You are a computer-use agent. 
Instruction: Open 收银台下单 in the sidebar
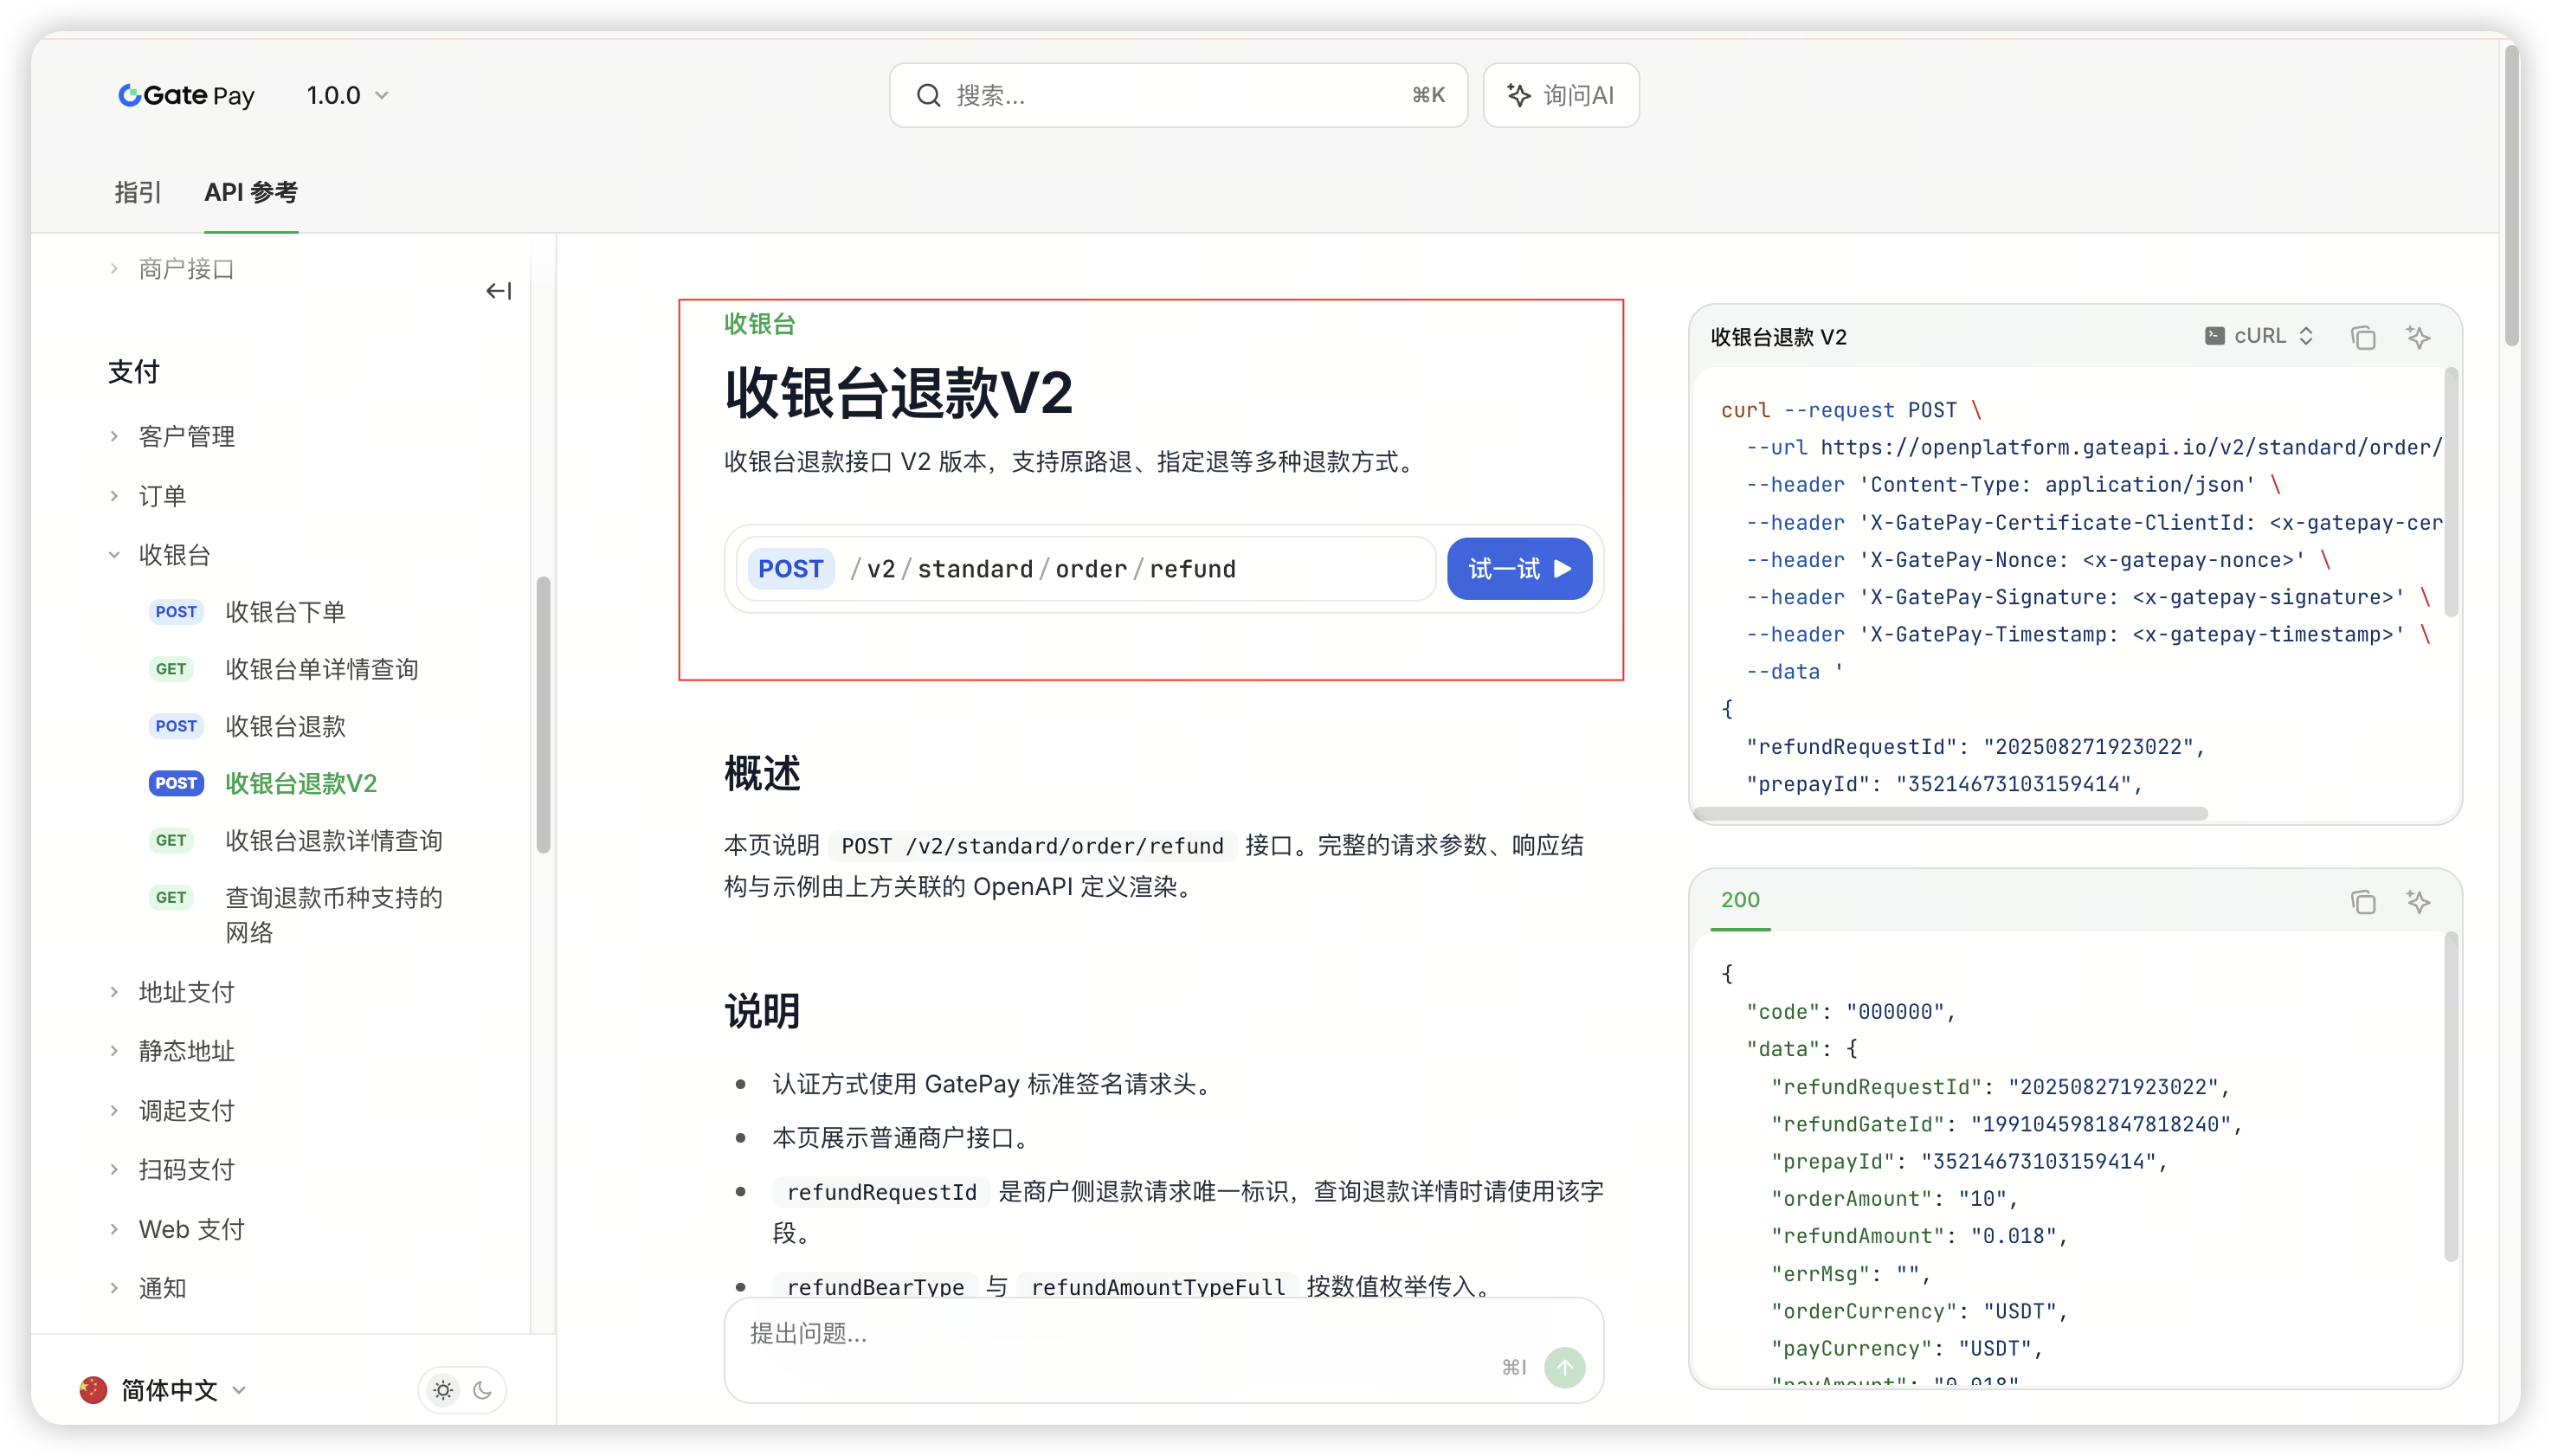pyautogui.click(x=285, y=612)
